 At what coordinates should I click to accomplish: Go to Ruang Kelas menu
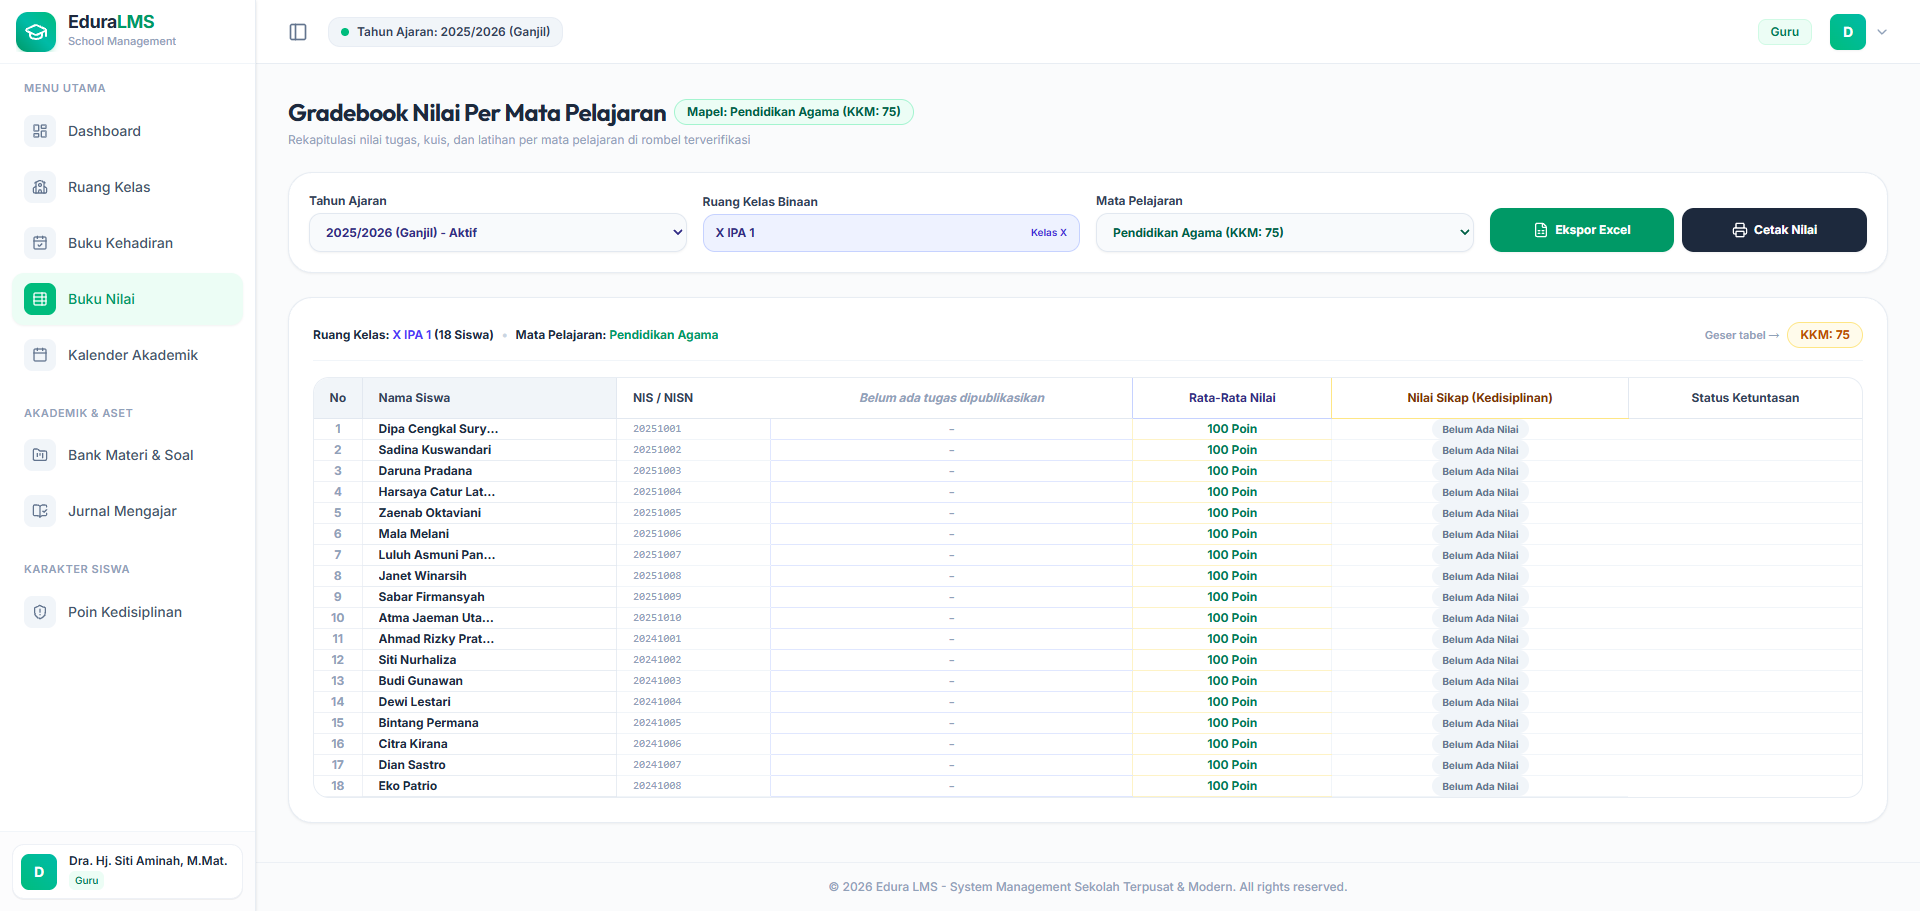click(127, 187)
